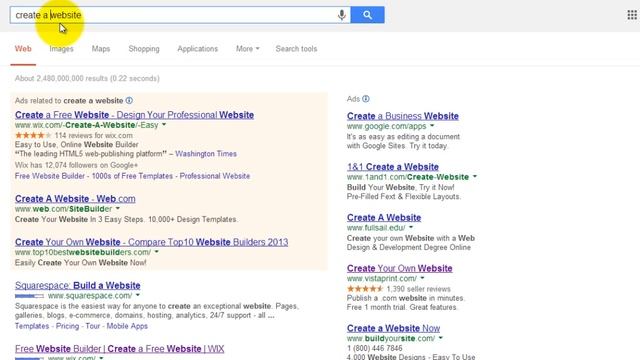
Task: Click the info icon beside right-column Ads
Action: tap(366, 99)
